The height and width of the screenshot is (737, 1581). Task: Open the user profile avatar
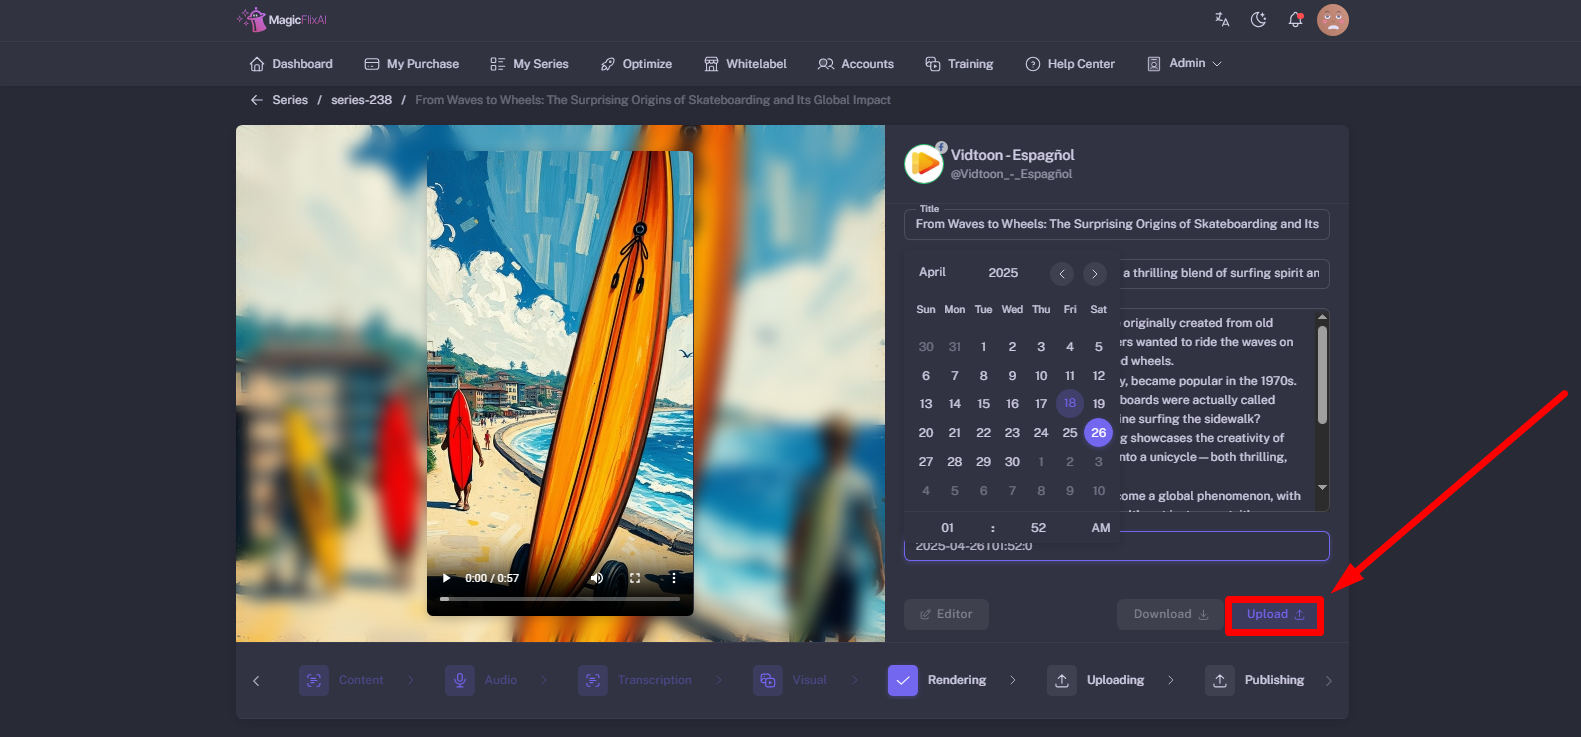pyautogui.click(x=1333, y=20)
